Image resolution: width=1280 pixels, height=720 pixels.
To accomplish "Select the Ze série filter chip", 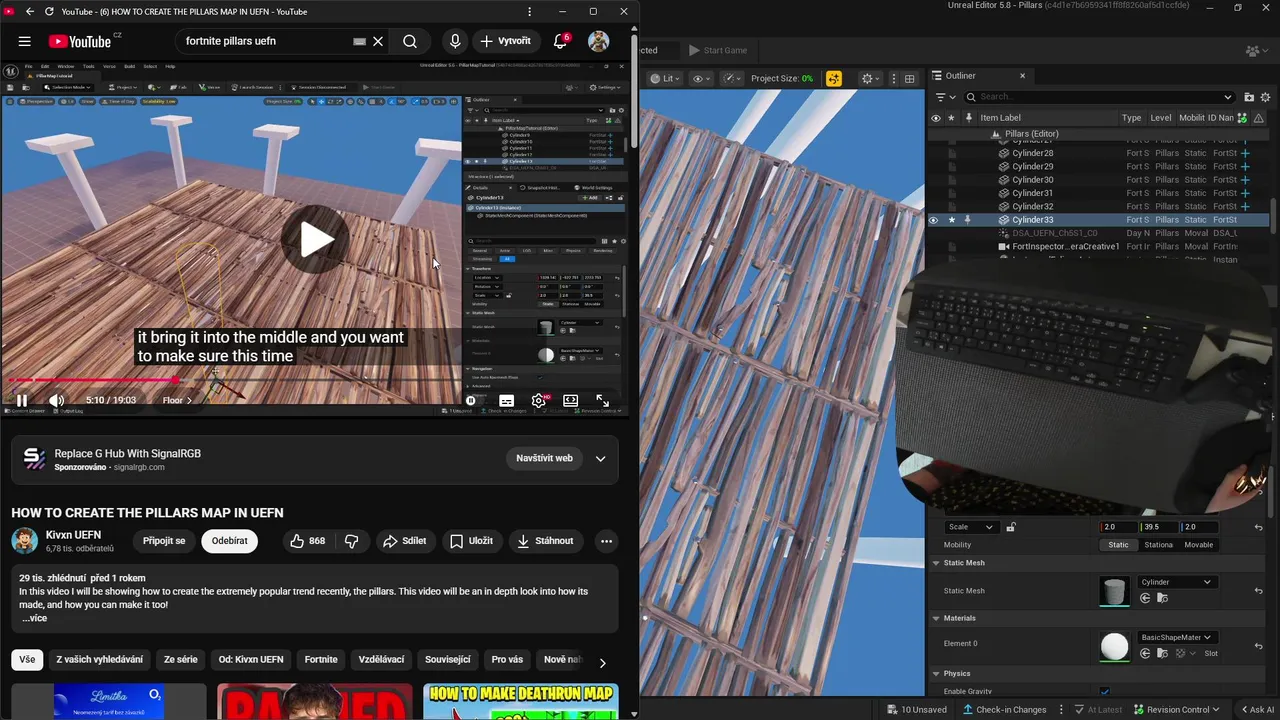I will 180,660.
